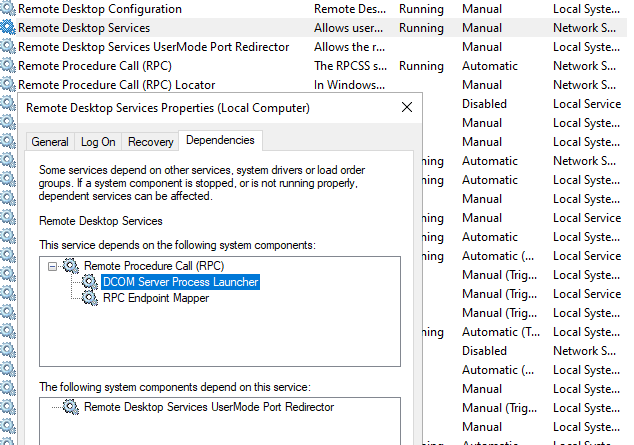Click the dialog title 'Remote Desktop Services Properties (Local Computer)'
Screen dimensions: 634x445
coord(168,108)
